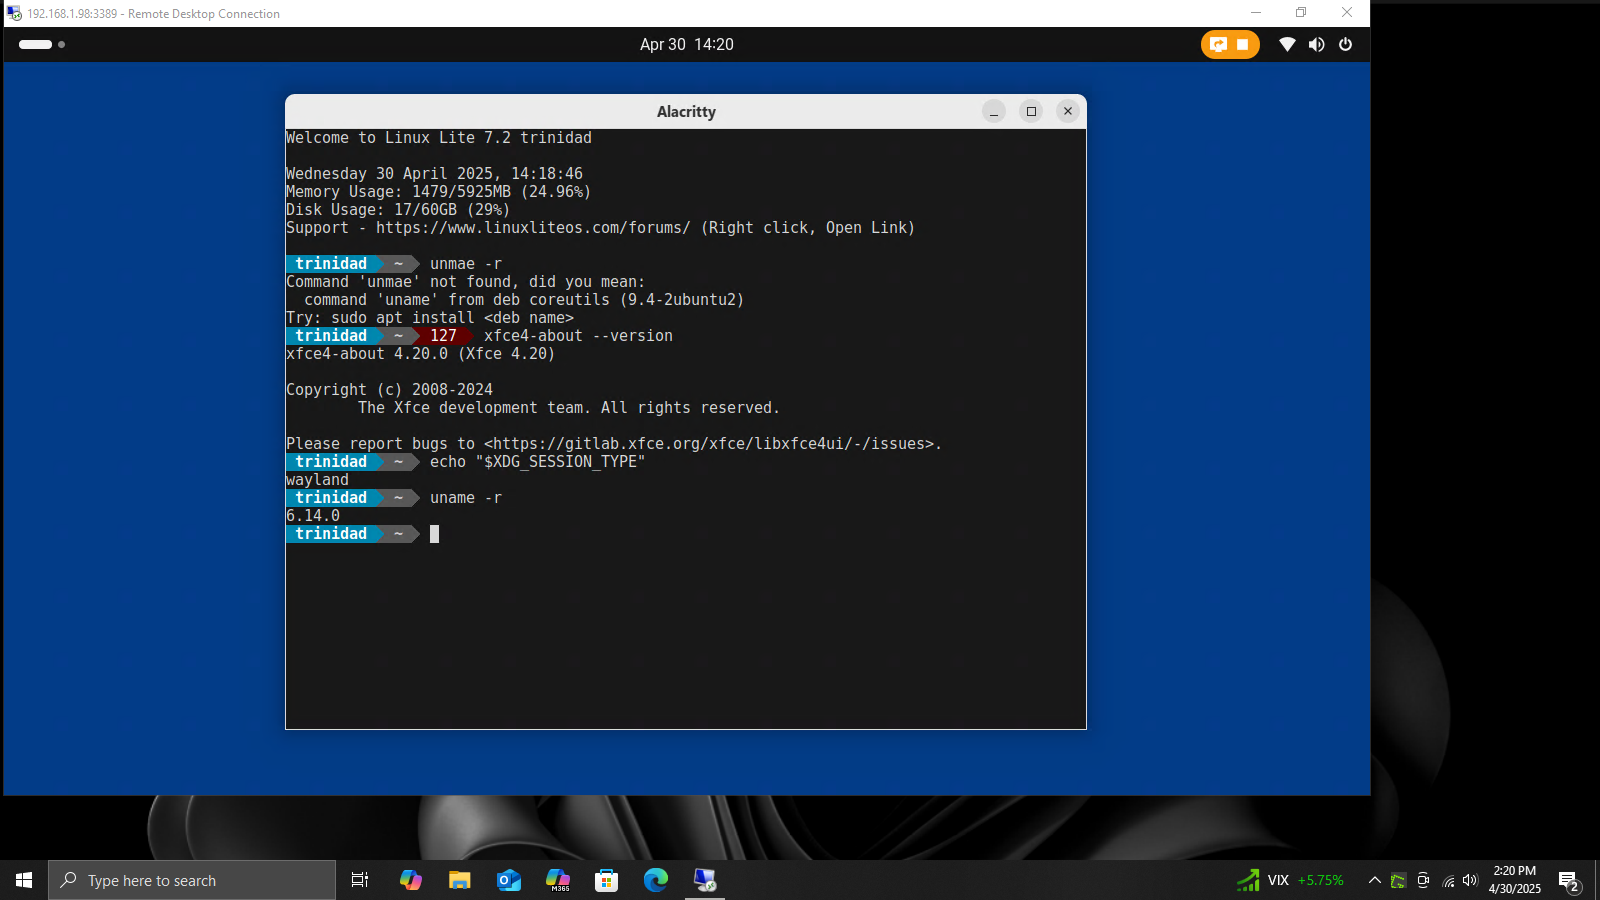Click the red 127 exit code segment
Image resolution: width=1600 pixels, height=900 pixels.
[443, 336]
